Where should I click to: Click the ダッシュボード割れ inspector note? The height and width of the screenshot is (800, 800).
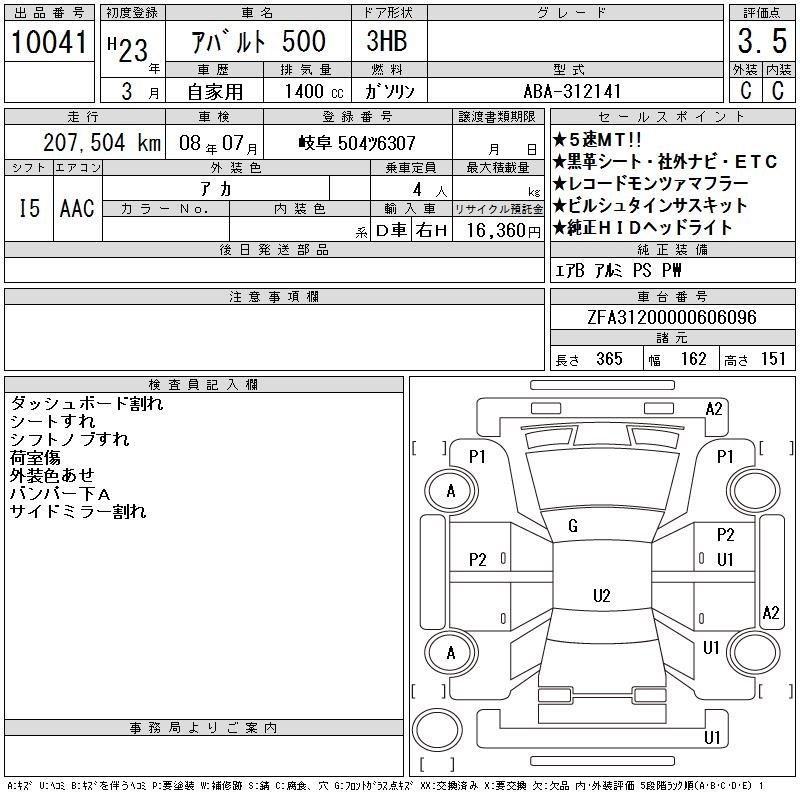pyautogui.click(x=86, y=404)
